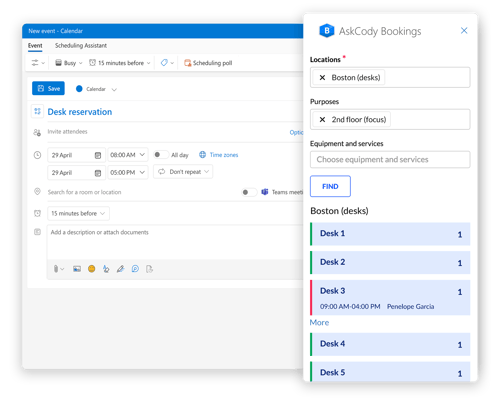Click the pen drawing icon in description toolbar
This screenshot has width=500, height=398.
120,269
